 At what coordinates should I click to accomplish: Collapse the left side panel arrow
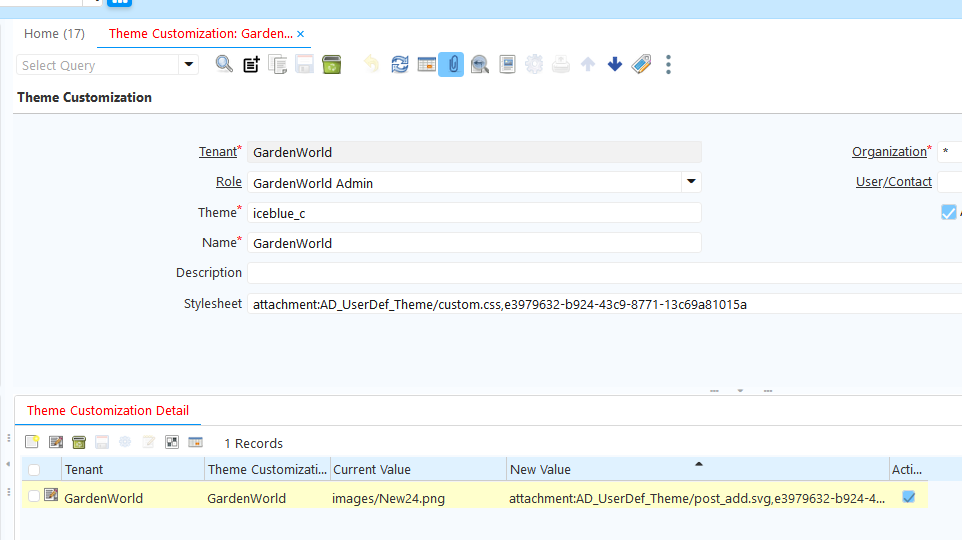coord(8,464)
